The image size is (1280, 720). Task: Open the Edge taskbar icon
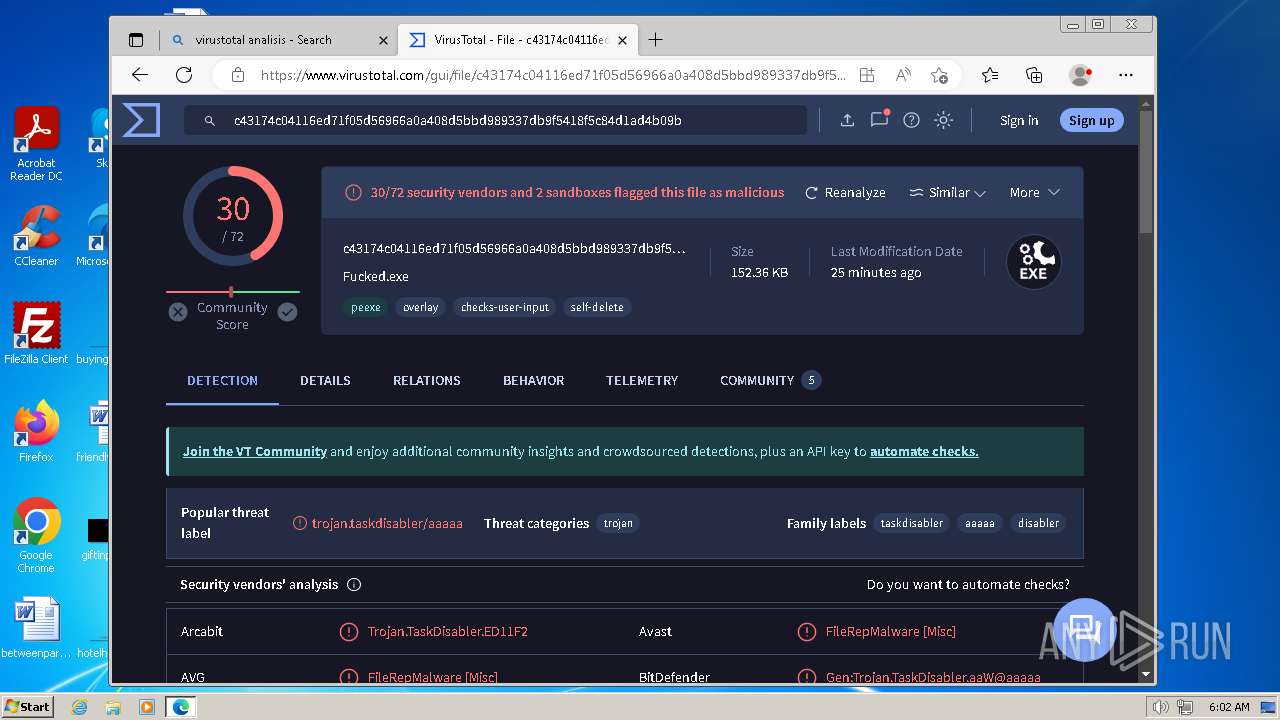coord(181,707)
